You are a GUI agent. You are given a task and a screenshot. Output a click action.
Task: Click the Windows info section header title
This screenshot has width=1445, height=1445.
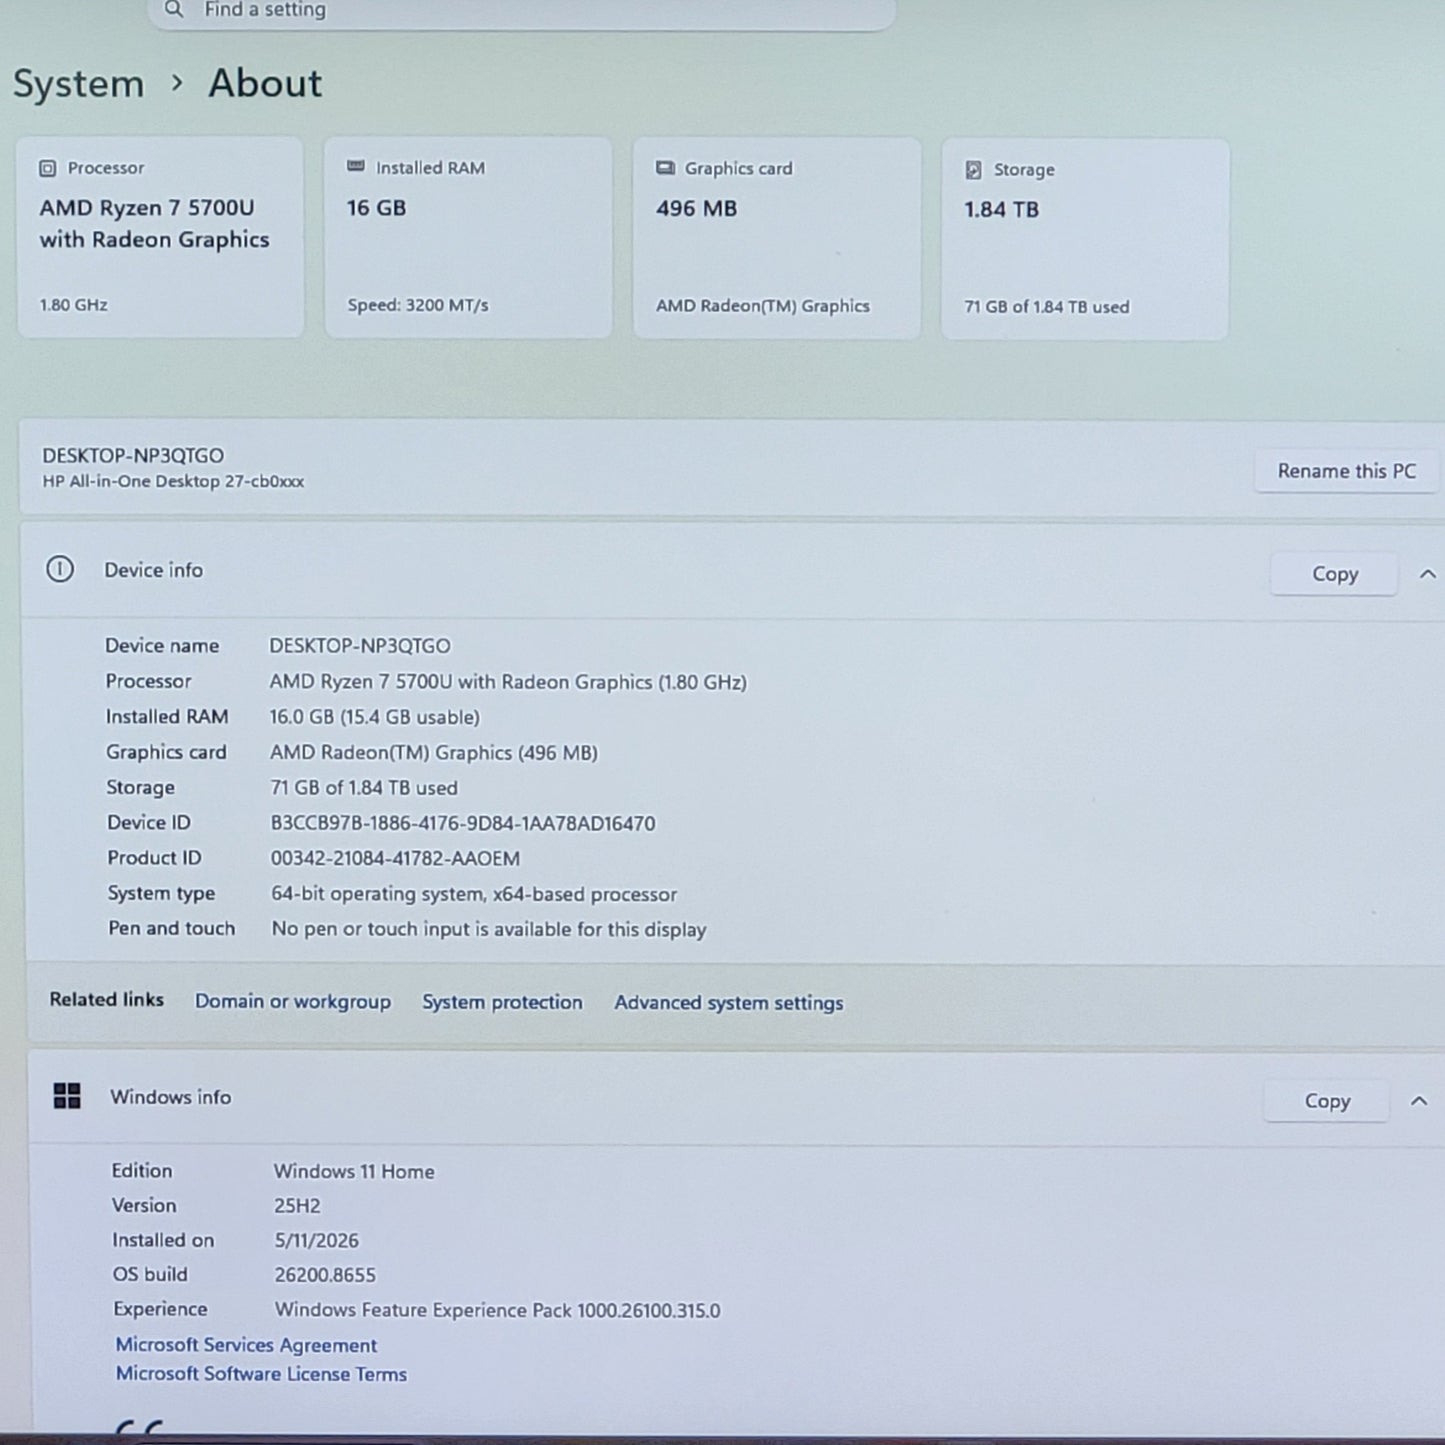tap(170, 1097)
